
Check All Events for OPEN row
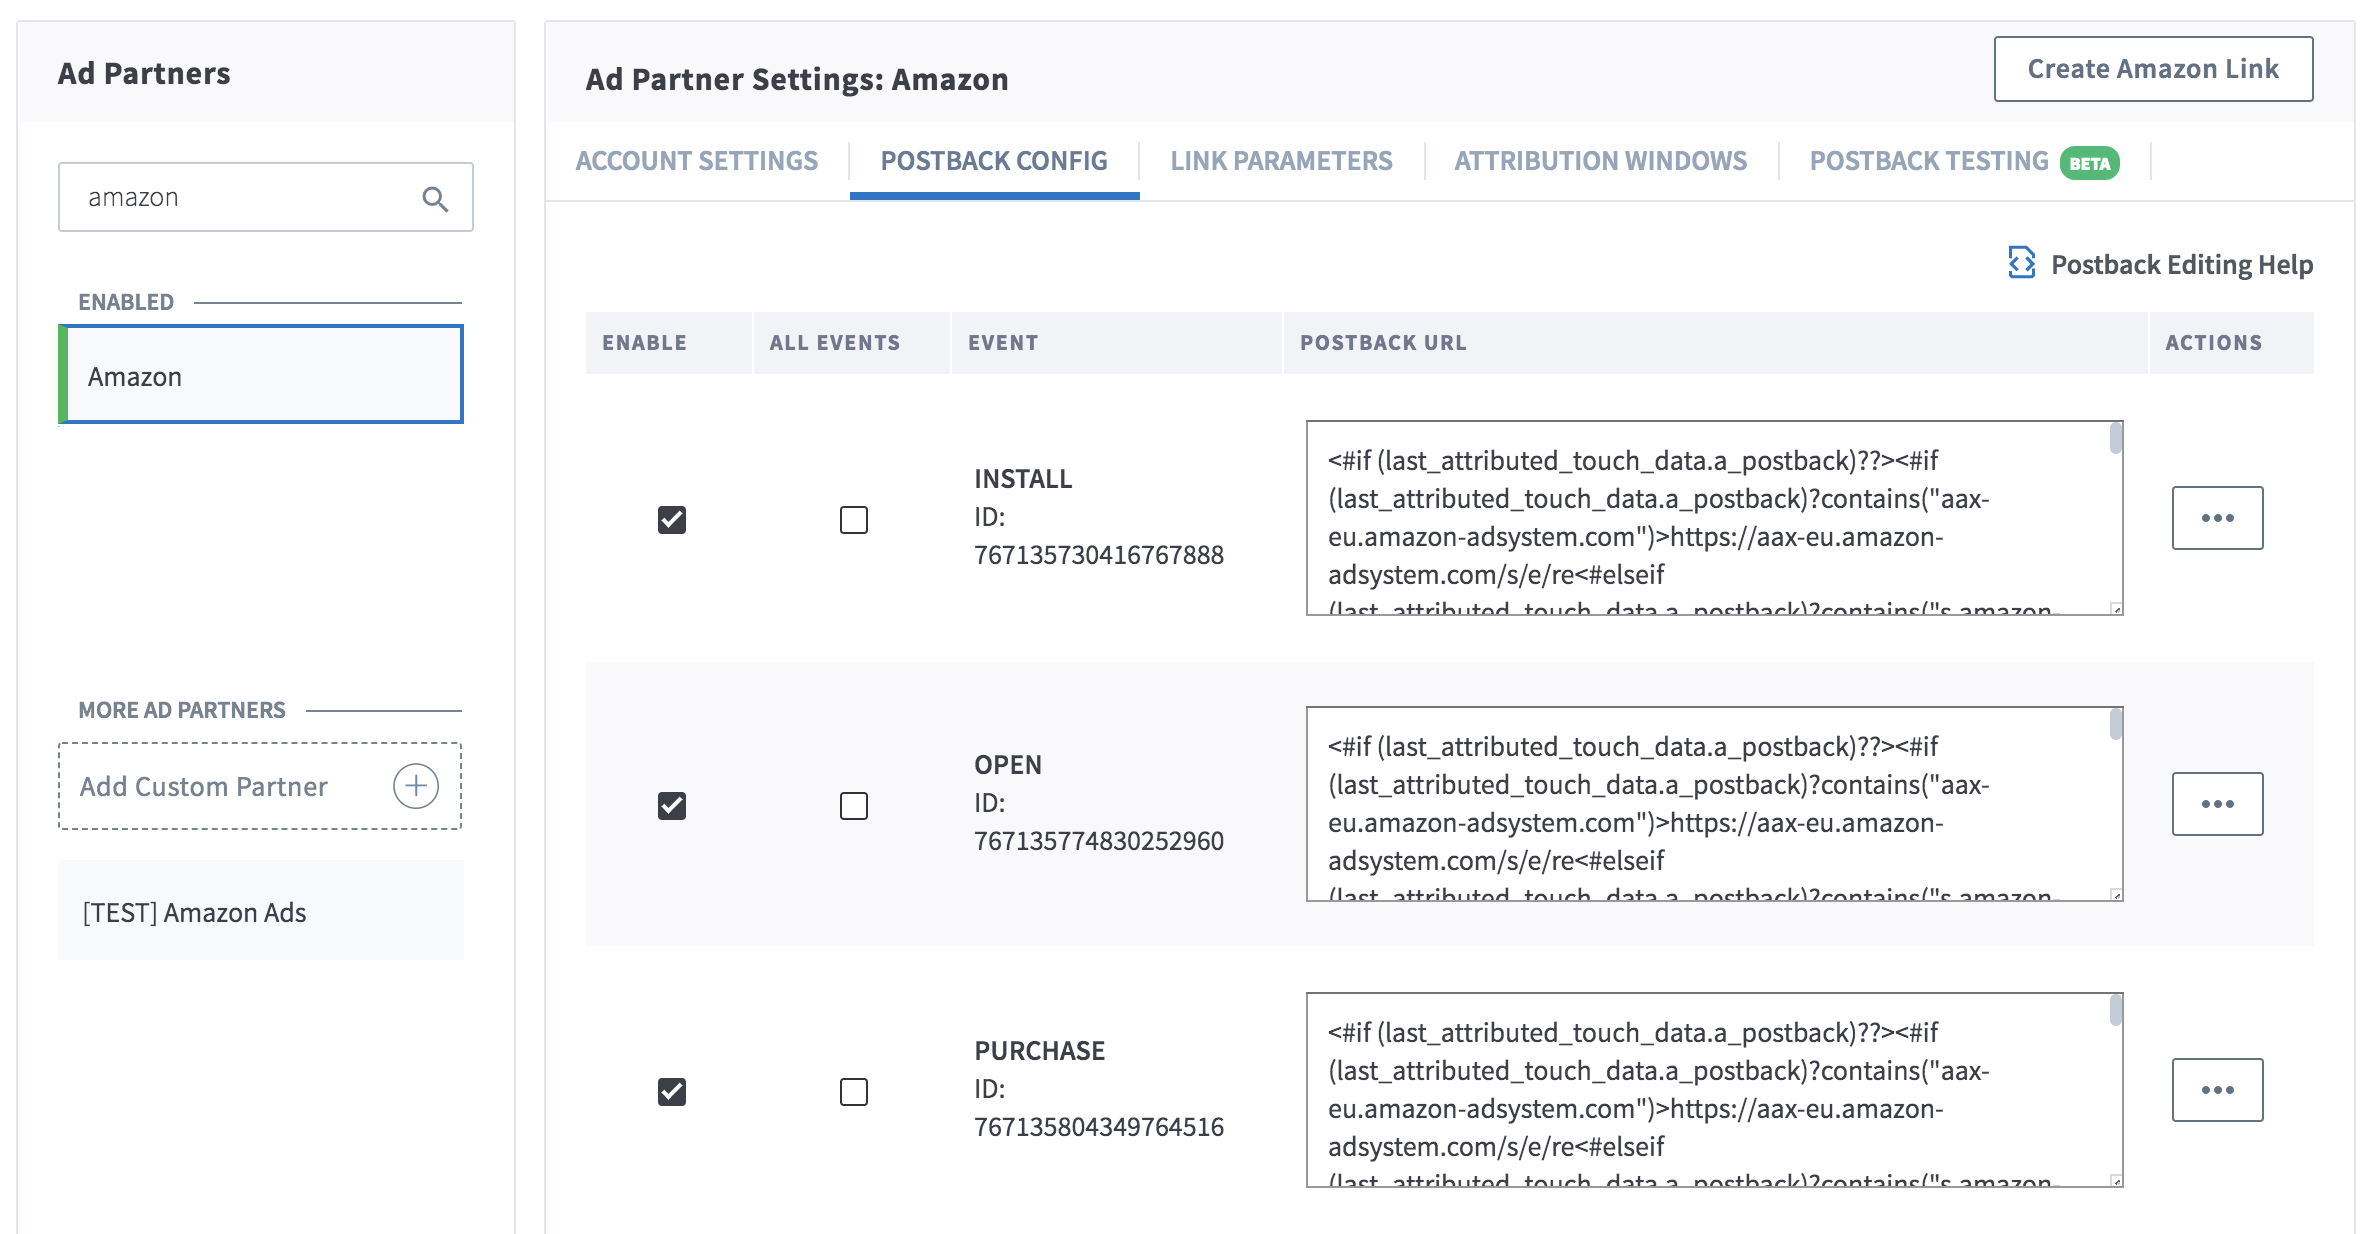(854, 806)
